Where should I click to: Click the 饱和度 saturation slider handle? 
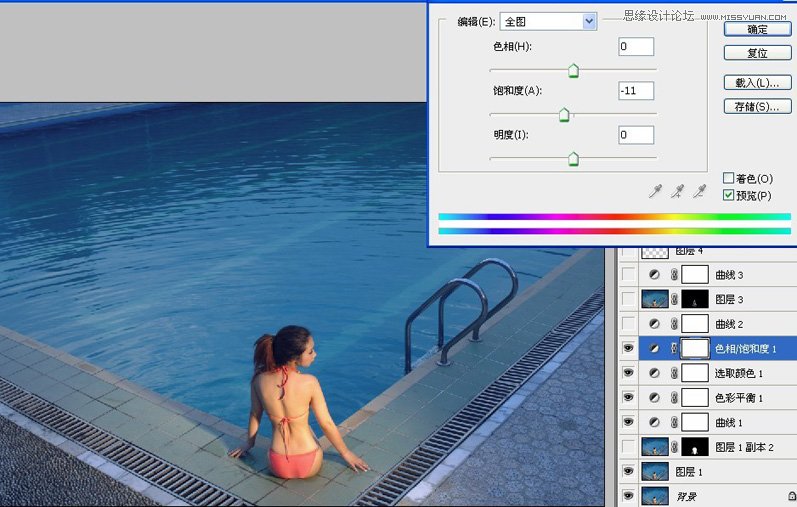click(564, 115)
